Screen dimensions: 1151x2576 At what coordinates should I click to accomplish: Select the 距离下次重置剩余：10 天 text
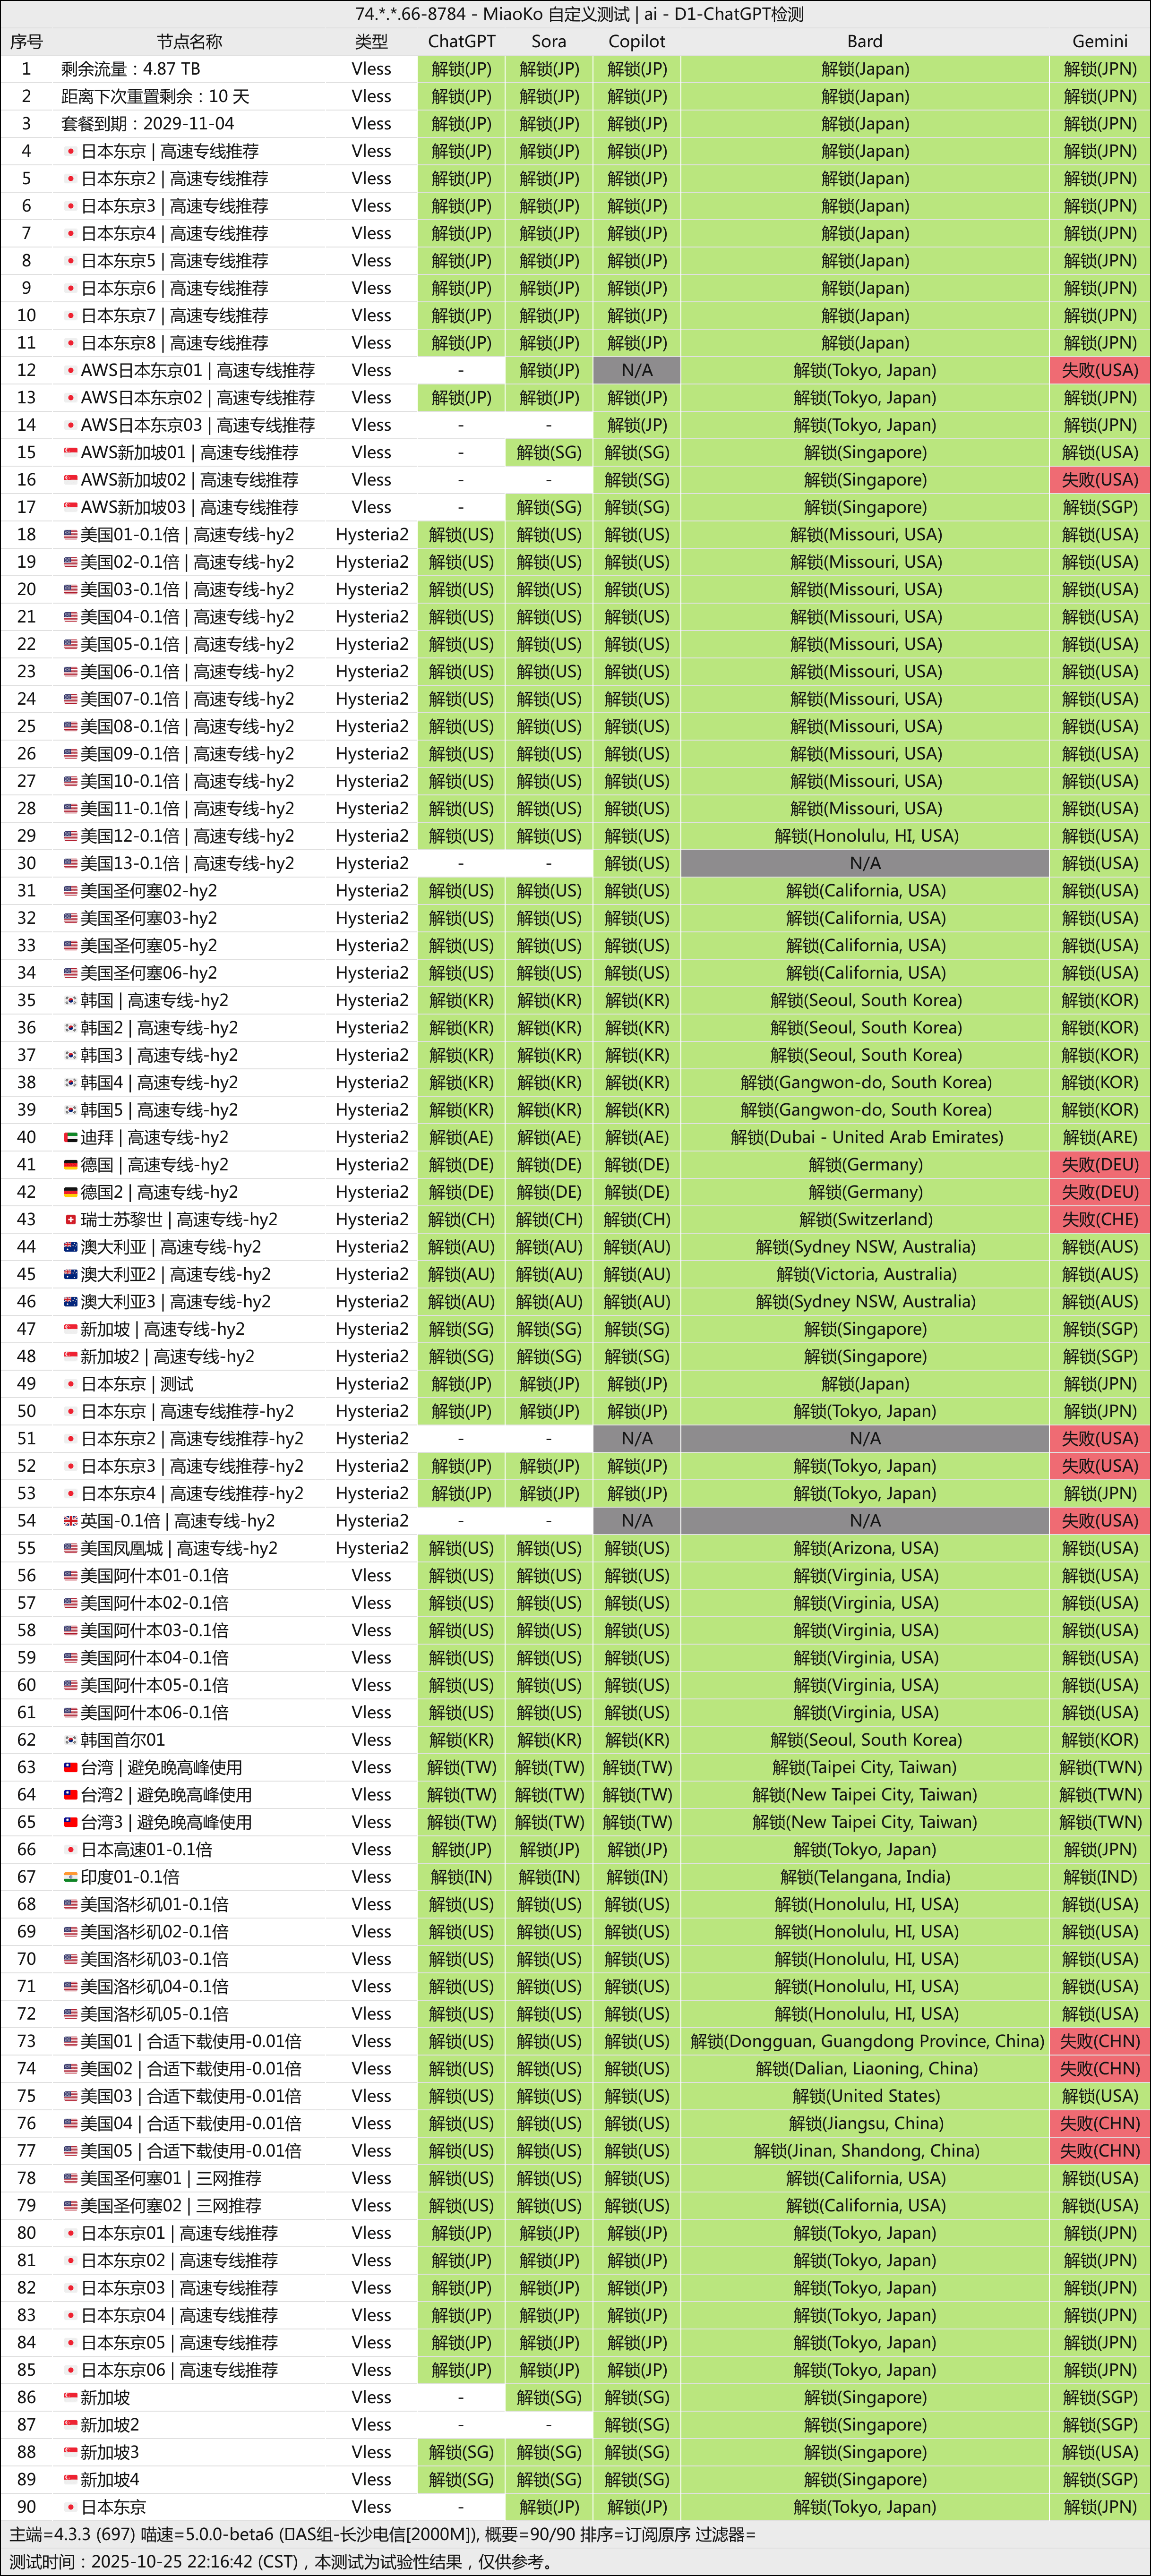[156, 96]
